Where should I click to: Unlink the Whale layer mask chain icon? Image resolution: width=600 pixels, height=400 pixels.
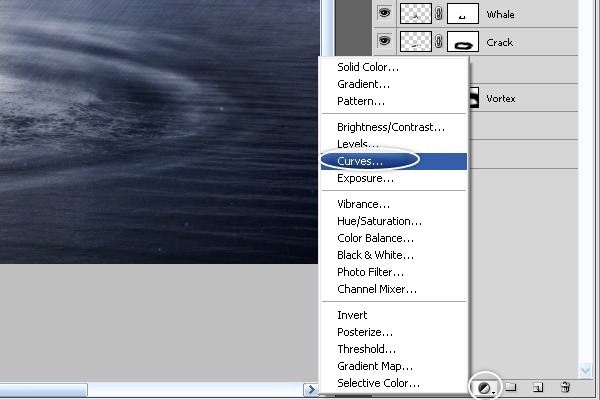pyautogui.click(x=439, y=13)
